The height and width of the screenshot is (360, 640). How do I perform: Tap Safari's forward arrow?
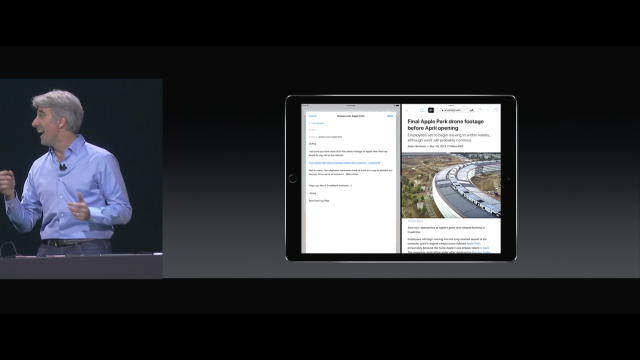[415, 110]
